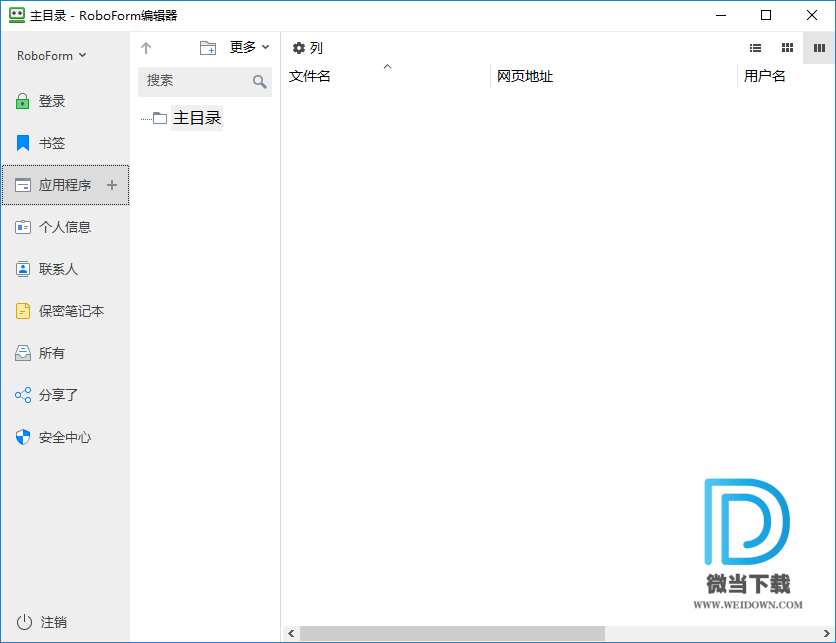Open the 更多 more dropdown
Viewport: 836px width, 643px height.
(x=250, y=47)
